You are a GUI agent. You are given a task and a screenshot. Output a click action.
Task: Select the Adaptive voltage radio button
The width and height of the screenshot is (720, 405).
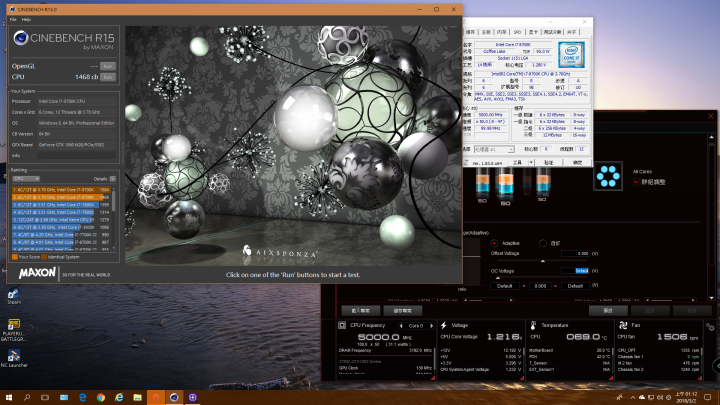tap(494, 243)
